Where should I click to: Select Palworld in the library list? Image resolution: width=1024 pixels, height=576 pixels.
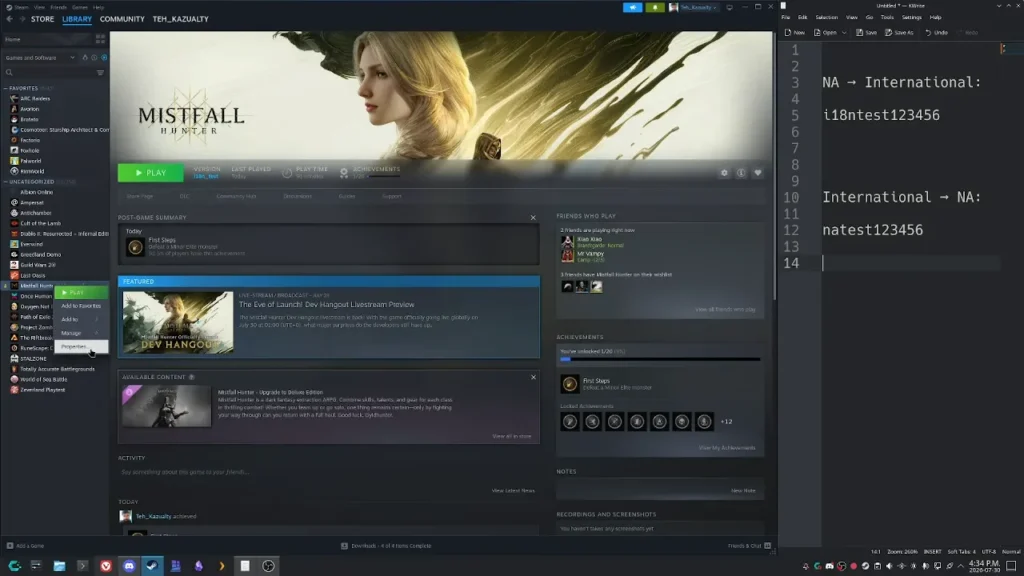(31, 161)
